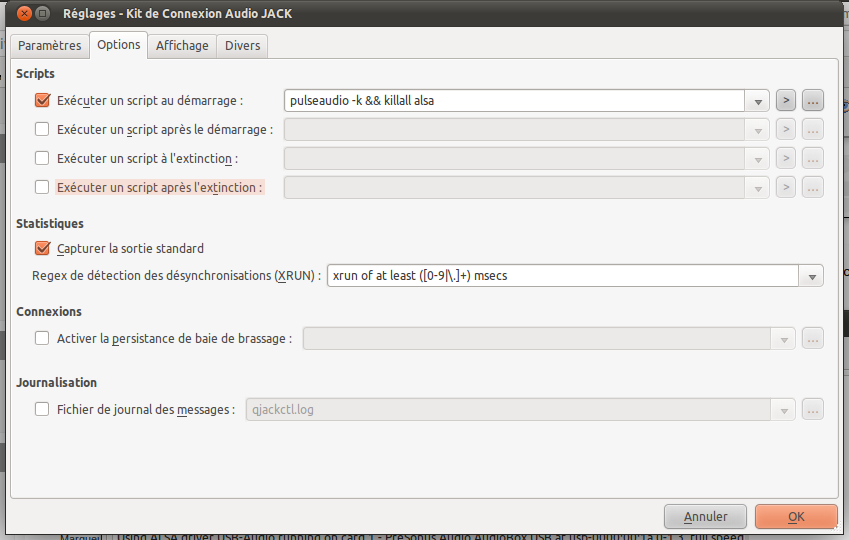849x540 pixels.
Task: Open the XRUN regex dropdown list
Action: (811, 276)
